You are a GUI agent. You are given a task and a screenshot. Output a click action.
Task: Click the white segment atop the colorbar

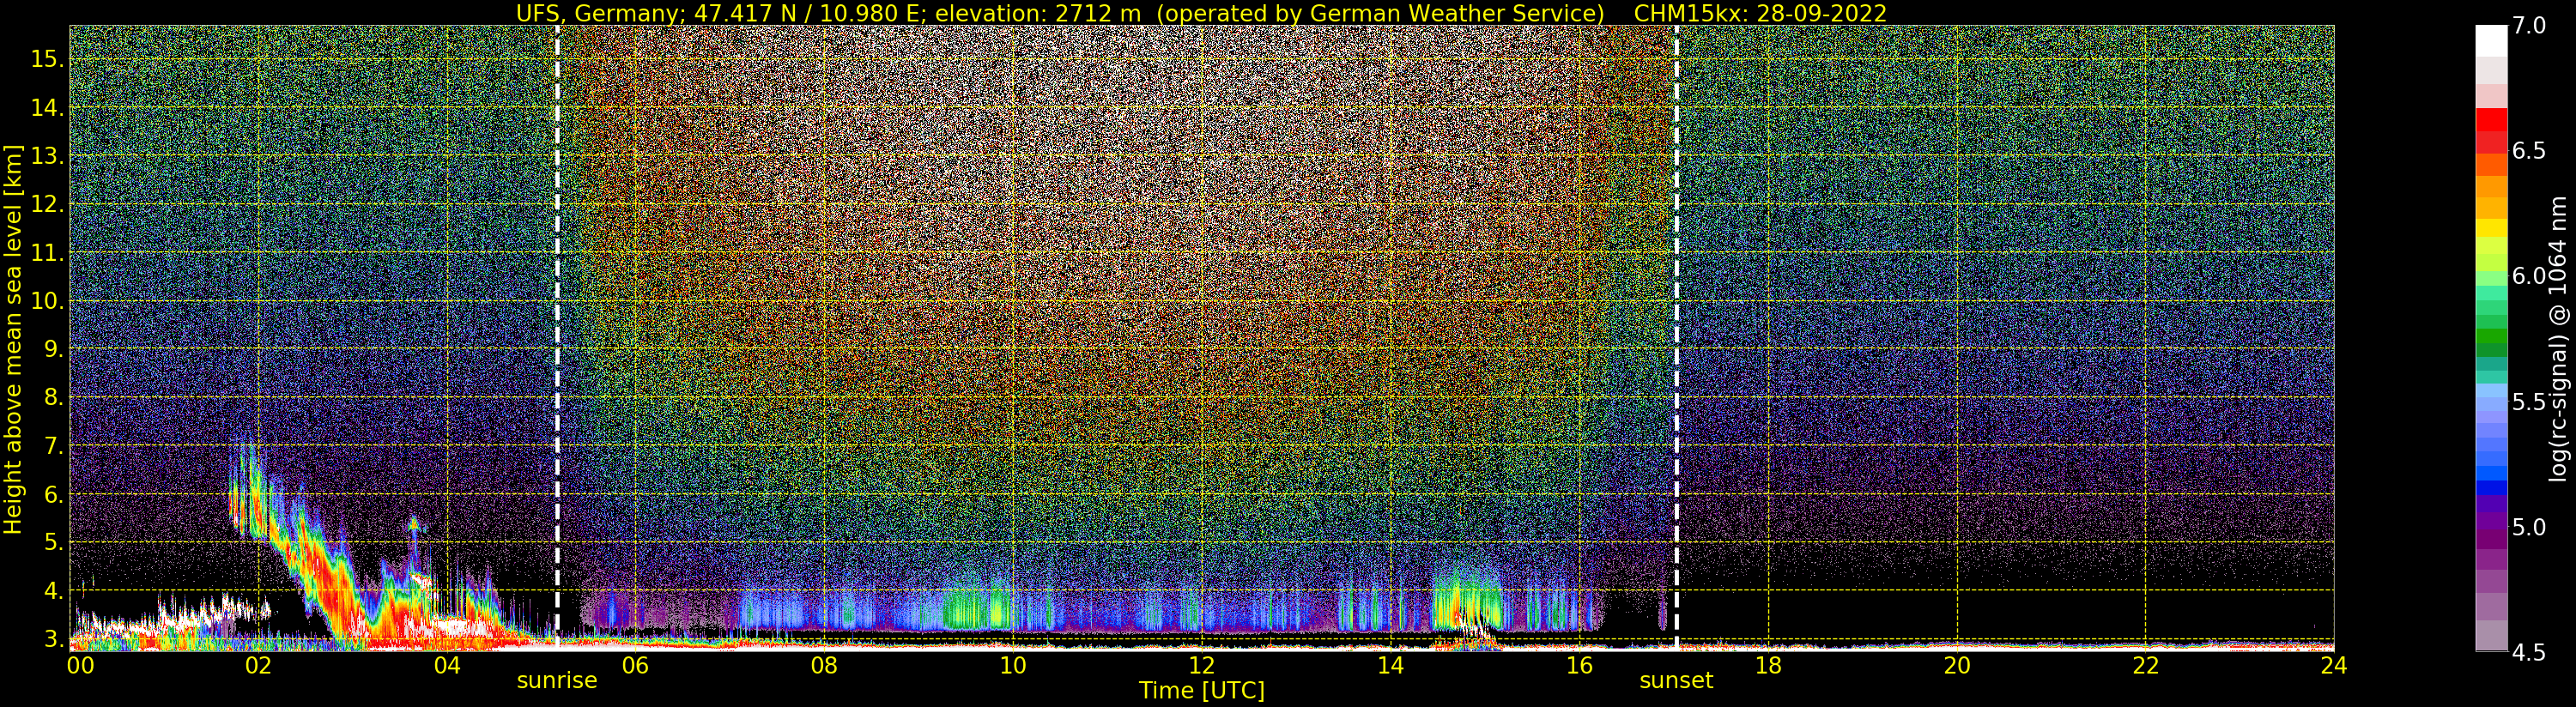click(2491, 41)
